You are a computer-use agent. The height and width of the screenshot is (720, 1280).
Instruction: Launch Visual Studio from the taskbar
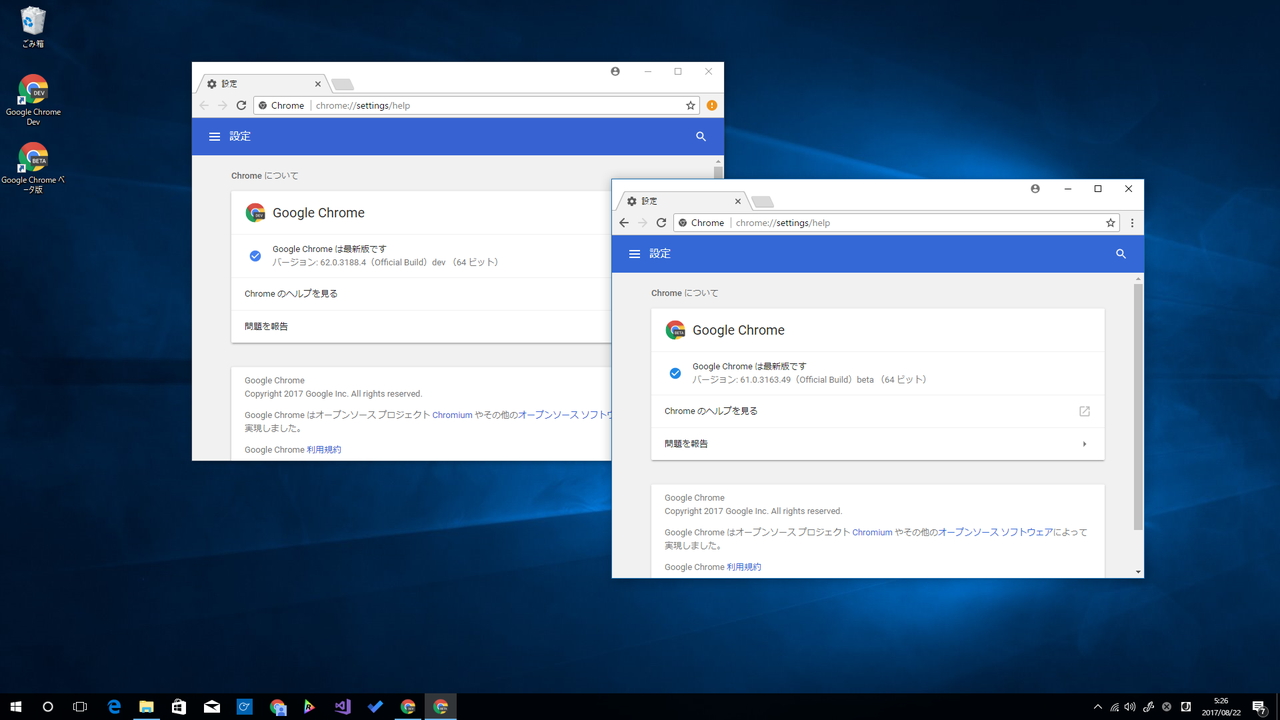click(x=342, y=706)
